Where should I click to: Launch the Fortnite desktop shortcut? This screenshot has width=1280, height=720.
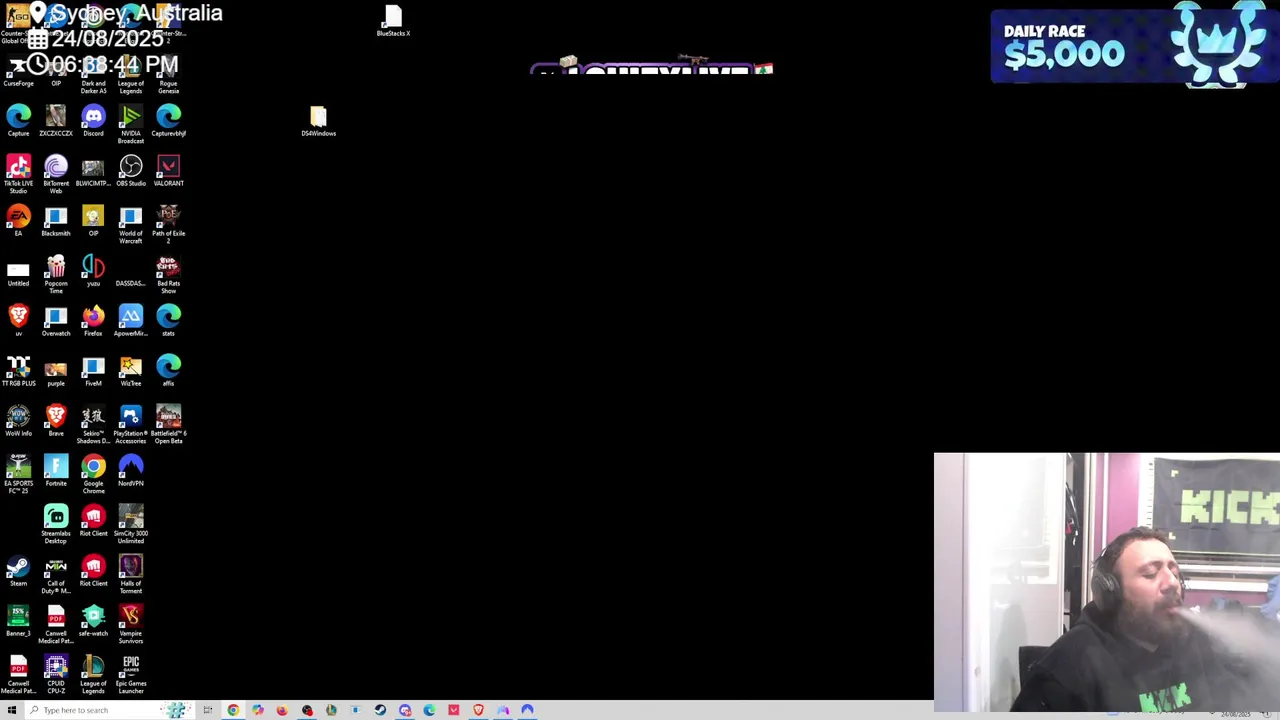click(x=56, y=469)
